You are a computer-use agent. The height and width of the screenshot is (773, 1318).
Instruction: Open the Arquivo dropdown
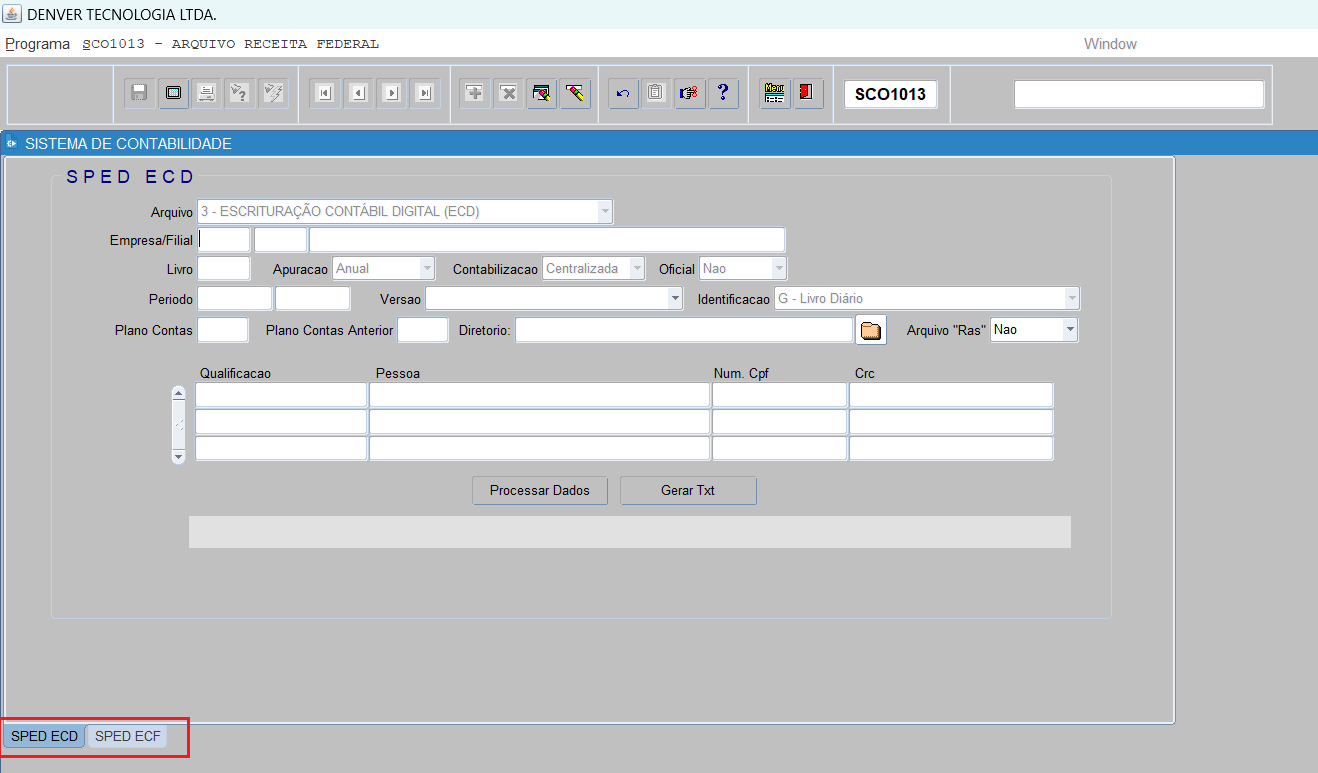(x=604, y=212)
